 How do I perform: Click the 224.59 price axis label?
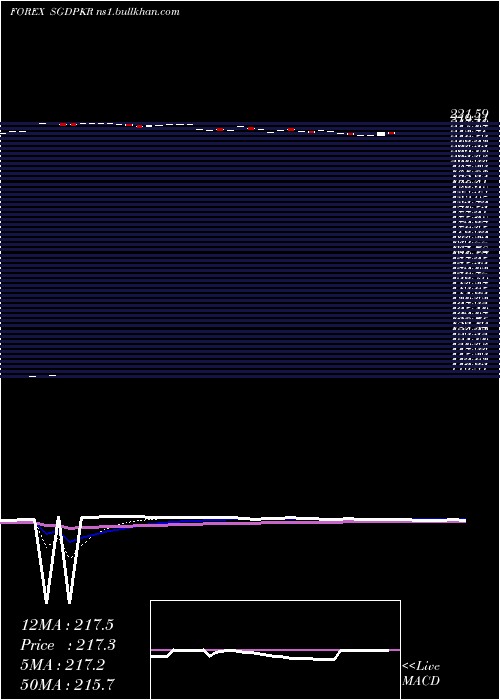pyautogui.click(x=470, y=115)
